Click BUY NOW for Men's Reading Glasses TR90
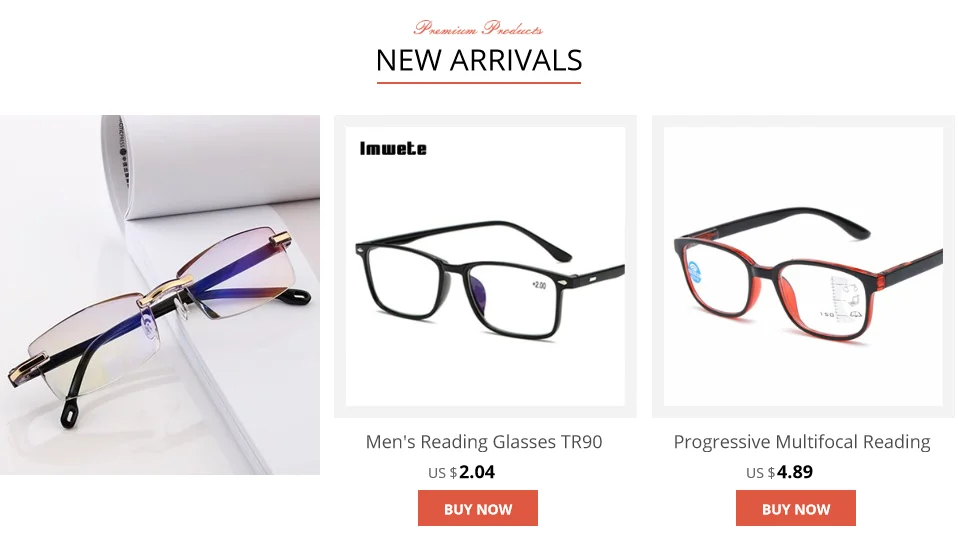The height and width of the screenshot is (550, 958). [x=478, y=508]
